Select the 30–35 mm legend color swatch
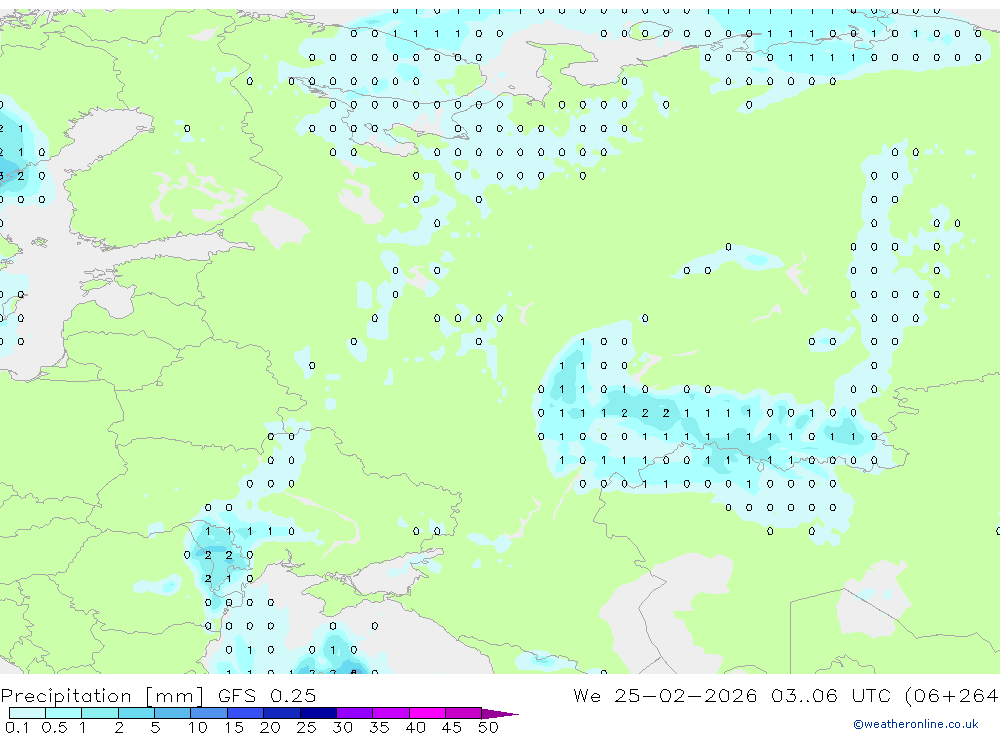 pos(355,713)
